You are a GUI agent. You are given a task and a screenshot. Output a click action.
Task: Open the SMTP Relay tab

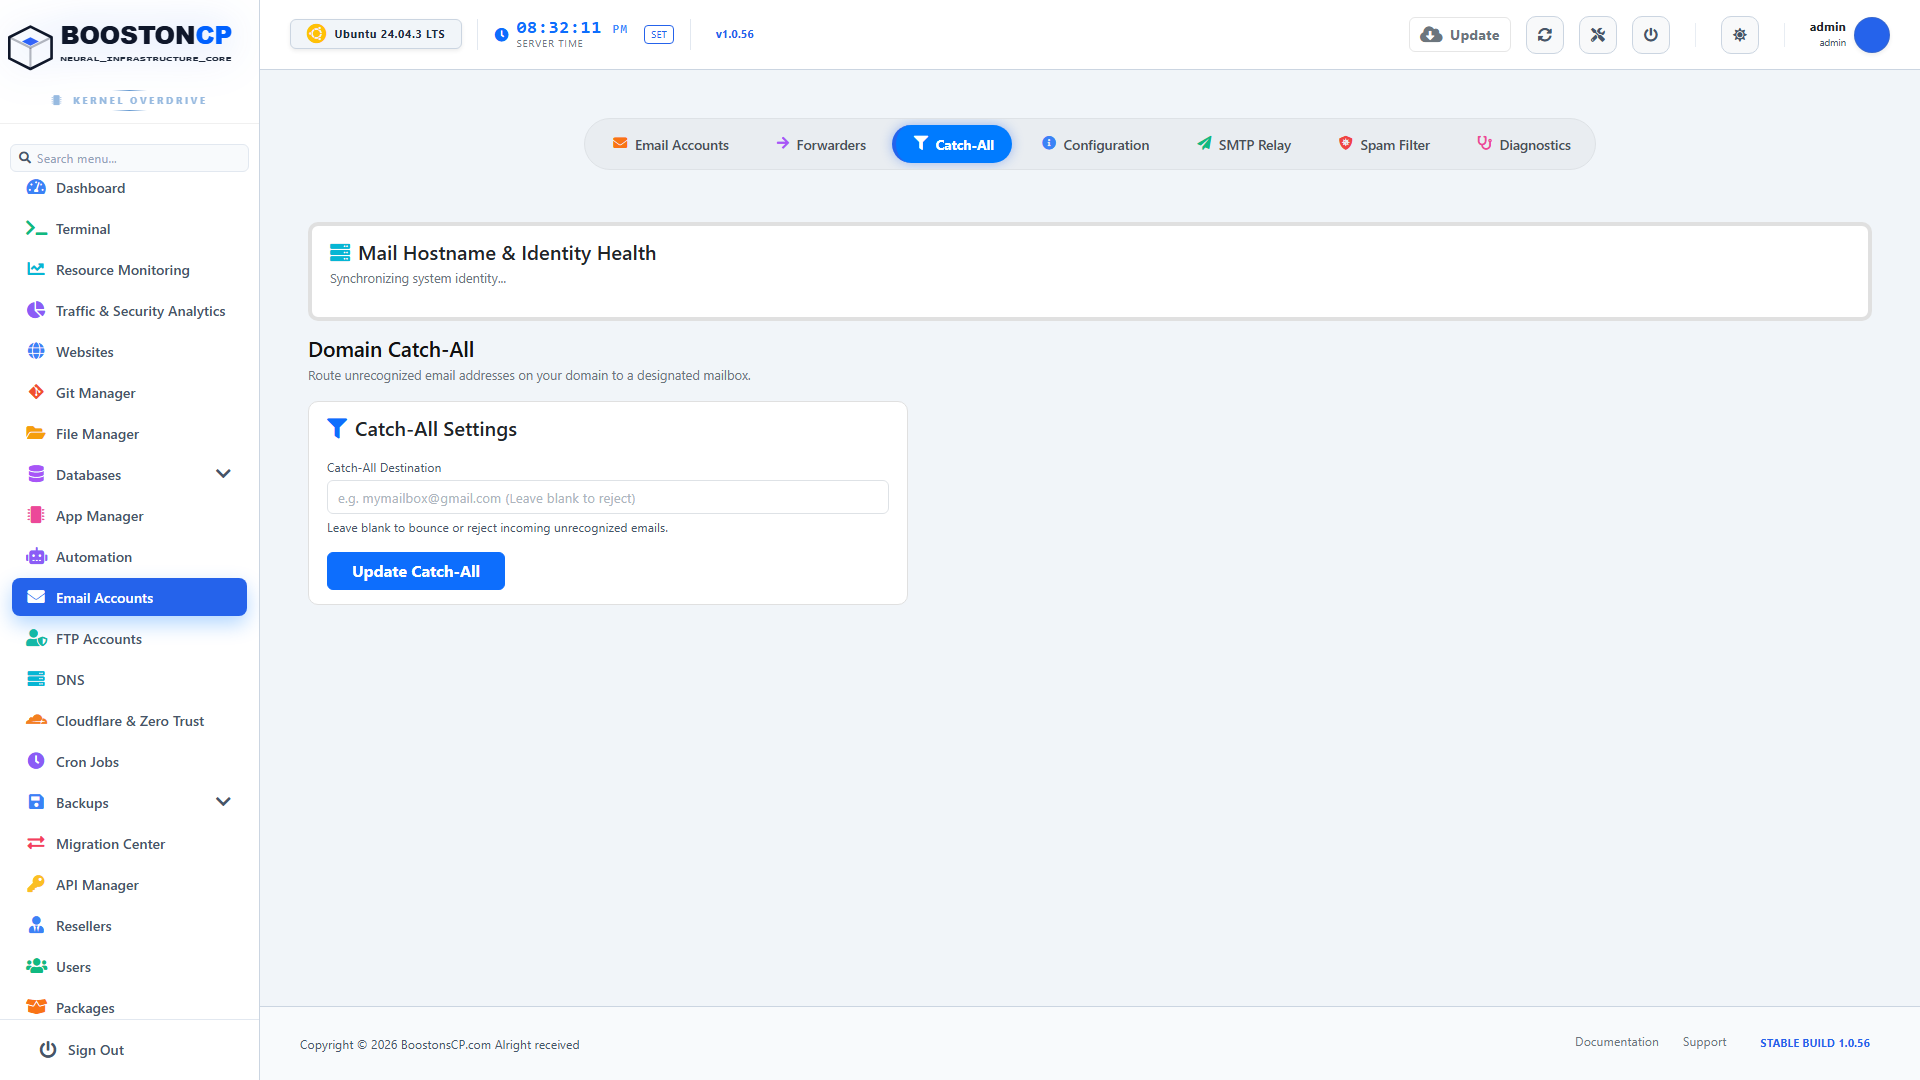[x=1244, y=145]
